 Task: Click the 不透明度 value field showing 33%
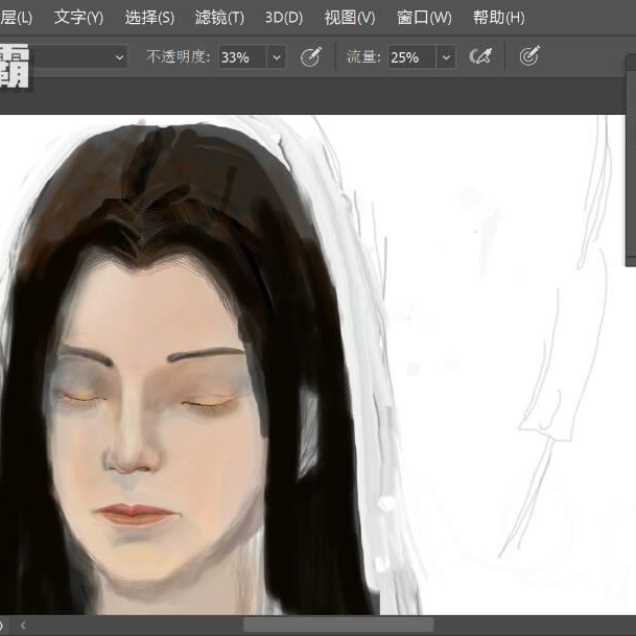point(243,57)
